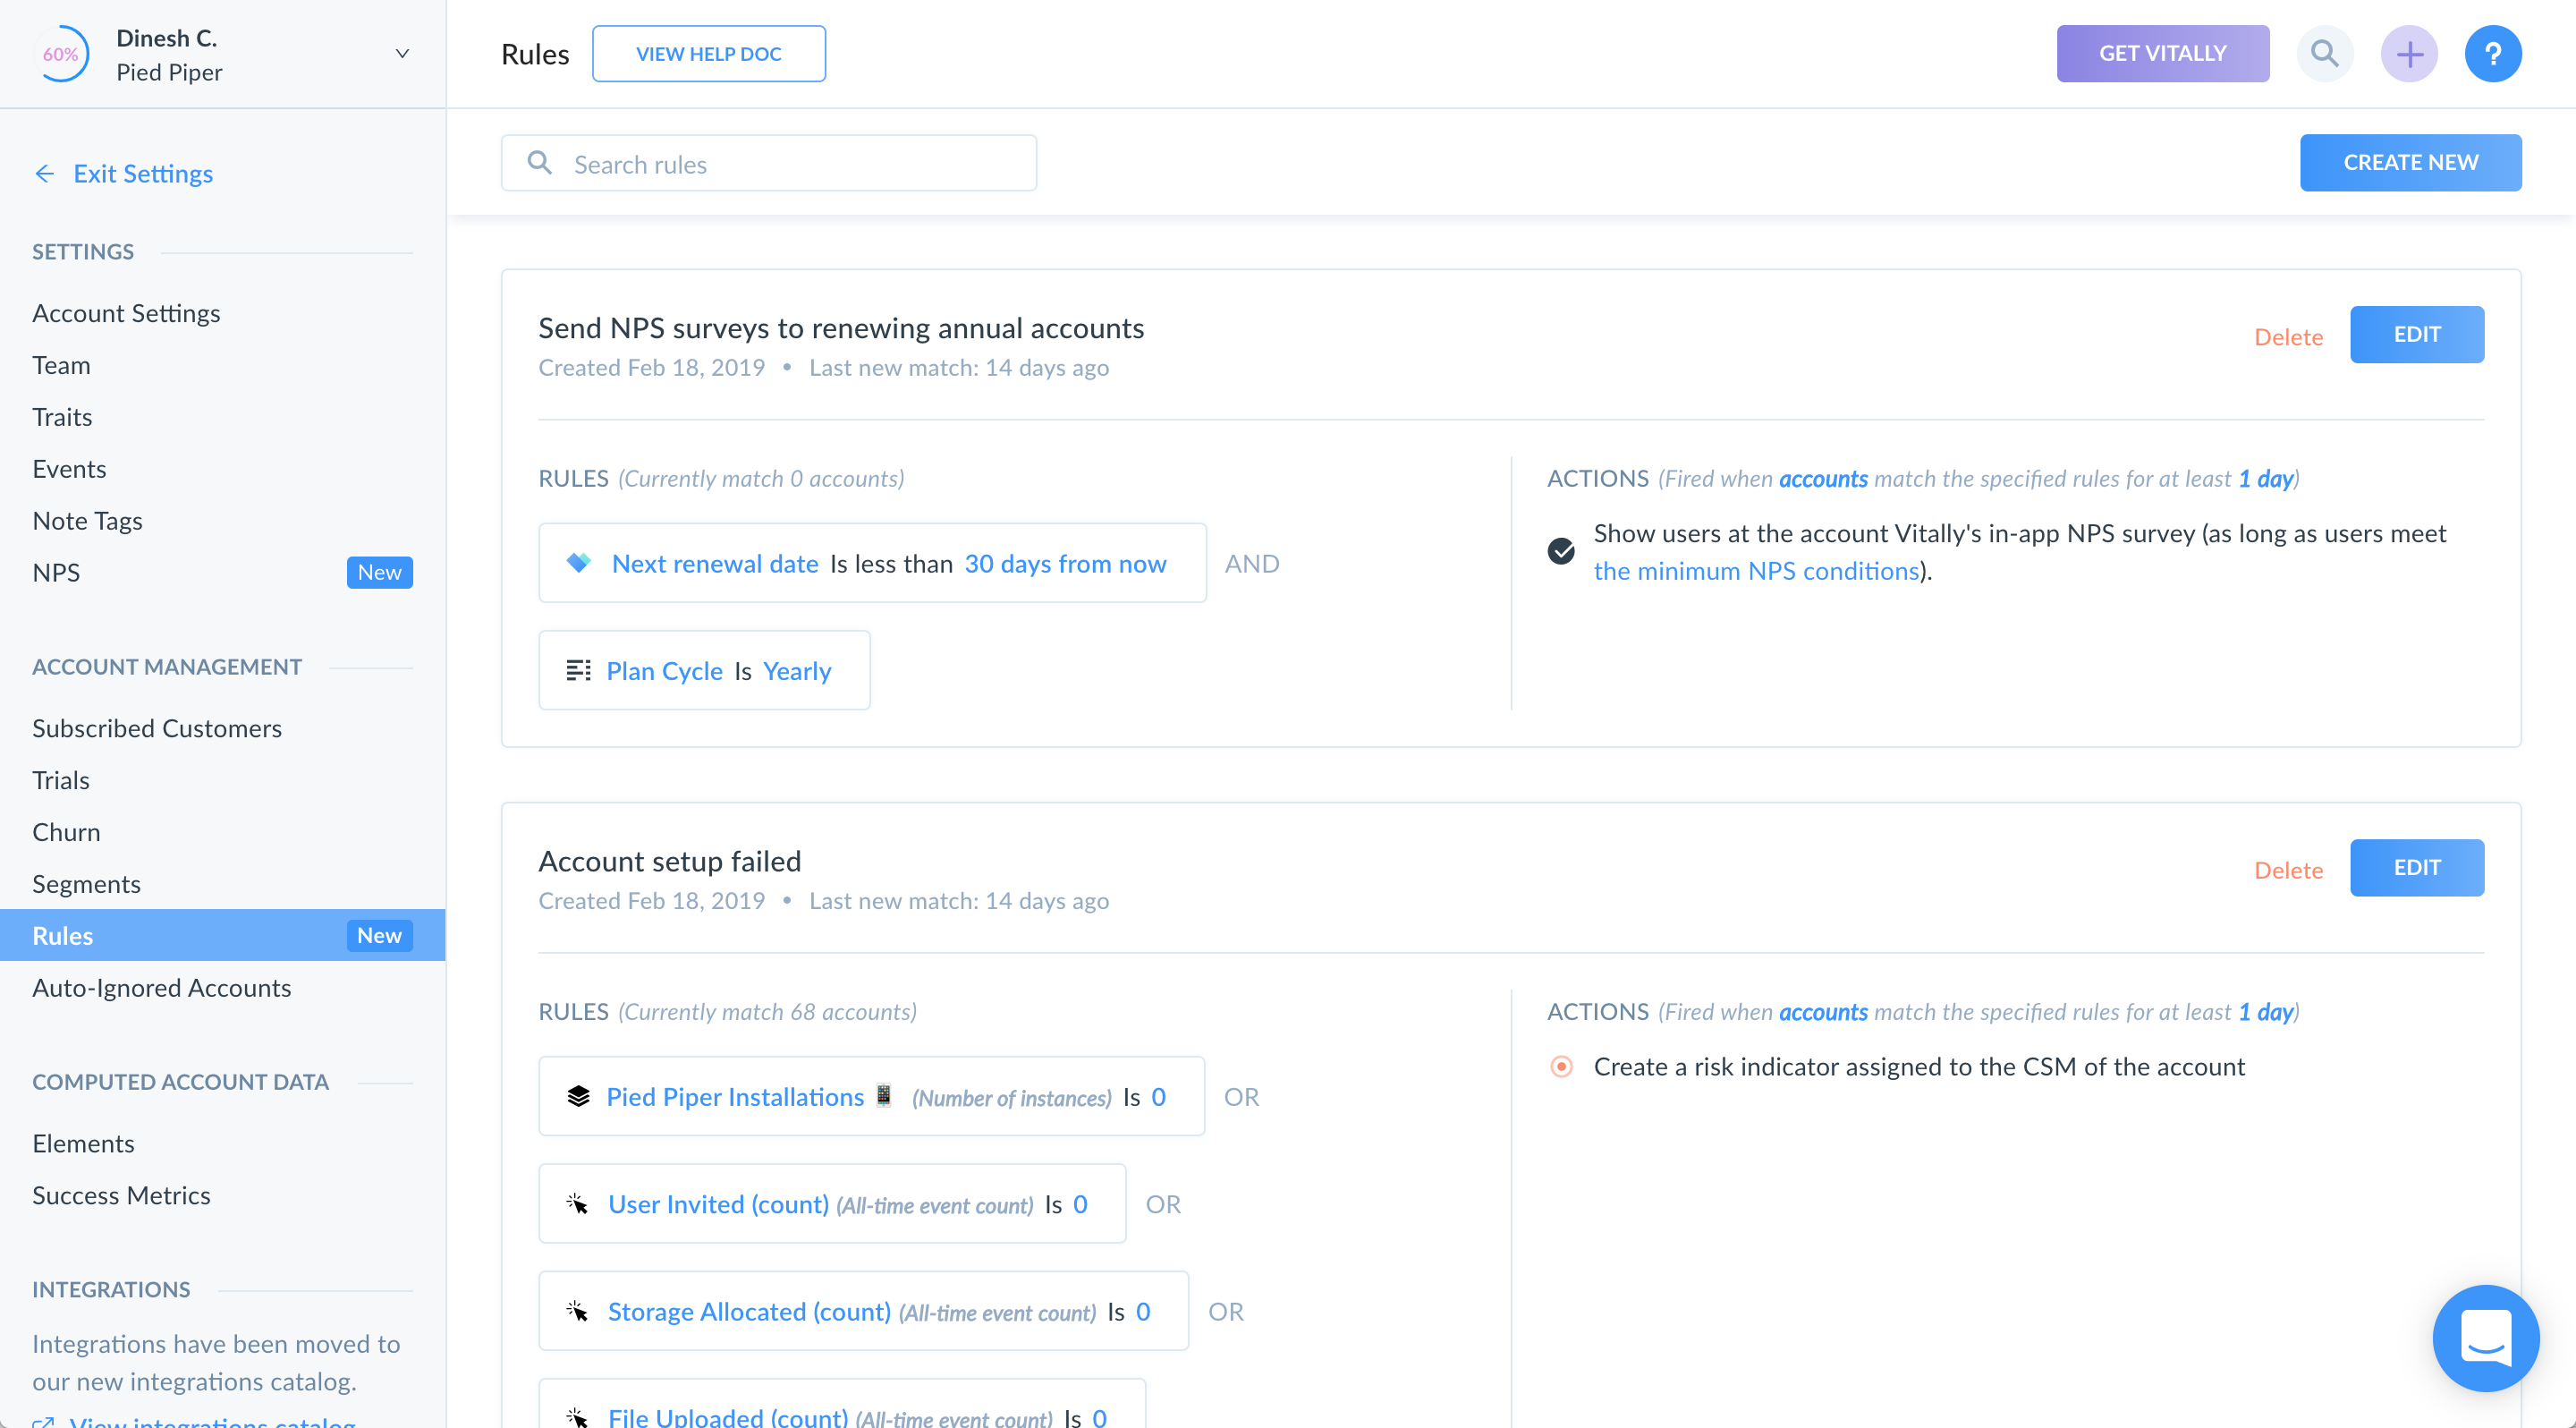Click the list icon beside Plan Cycle
The height and width of the screenshot is (1428, 2576).
pos(578,670)
